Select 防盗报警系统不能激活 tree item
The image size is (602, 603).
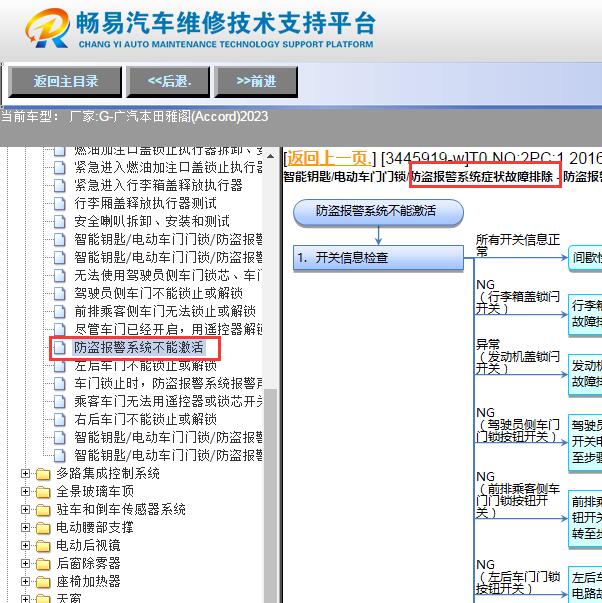tap(138, 348)
